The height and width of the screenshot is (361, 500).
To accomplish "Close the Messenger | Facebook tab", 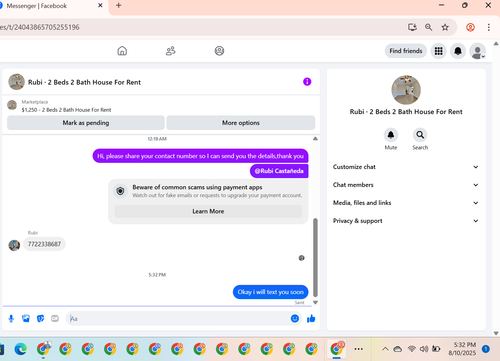I will point(100,6).
